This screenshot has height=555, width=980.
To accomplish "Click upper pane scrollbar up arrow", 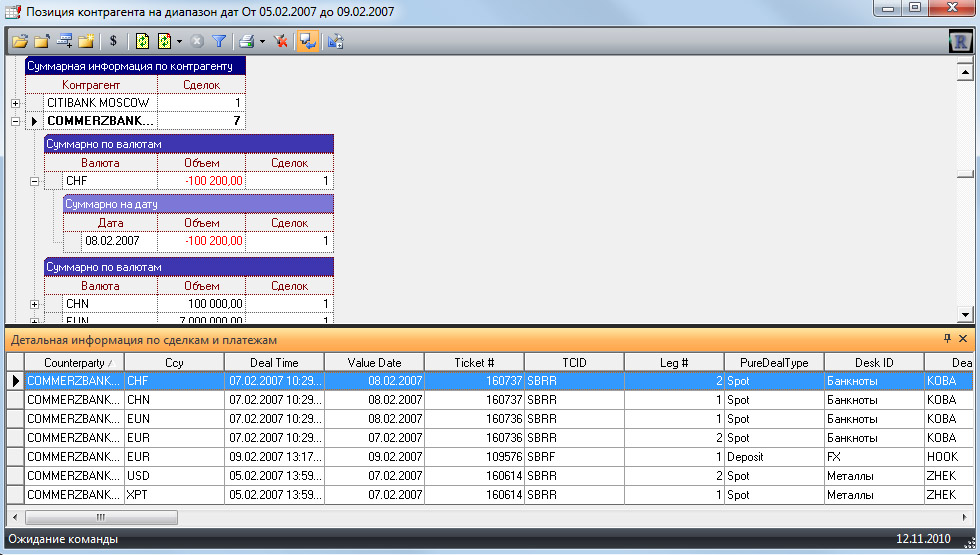I will coord(965,72).
